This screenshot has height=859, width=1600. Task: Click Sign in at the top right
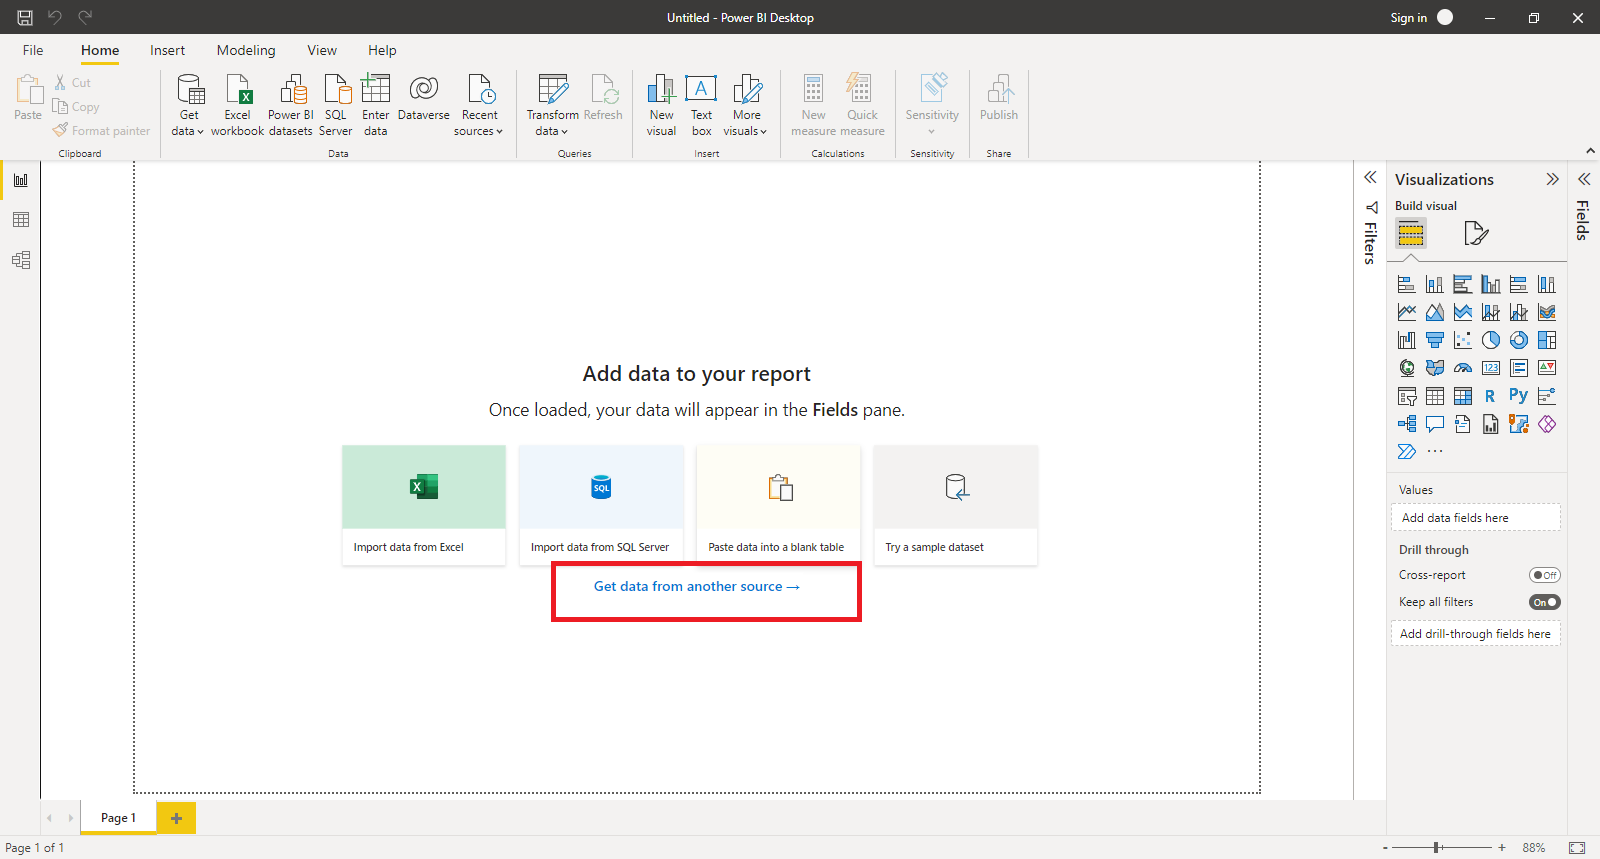pos(1408,18)
